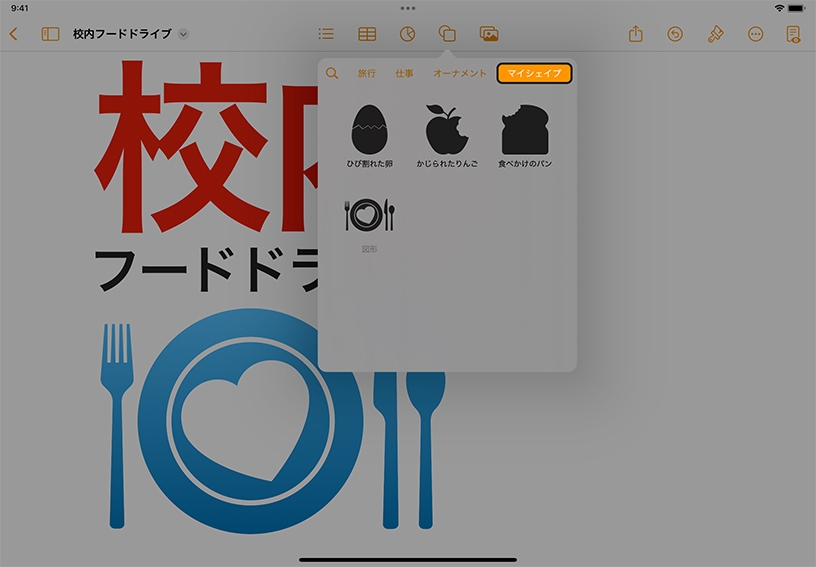Screen dimensions: 816x567
Task: Open the format paintbrush icon
Action: tap(715, 34)
